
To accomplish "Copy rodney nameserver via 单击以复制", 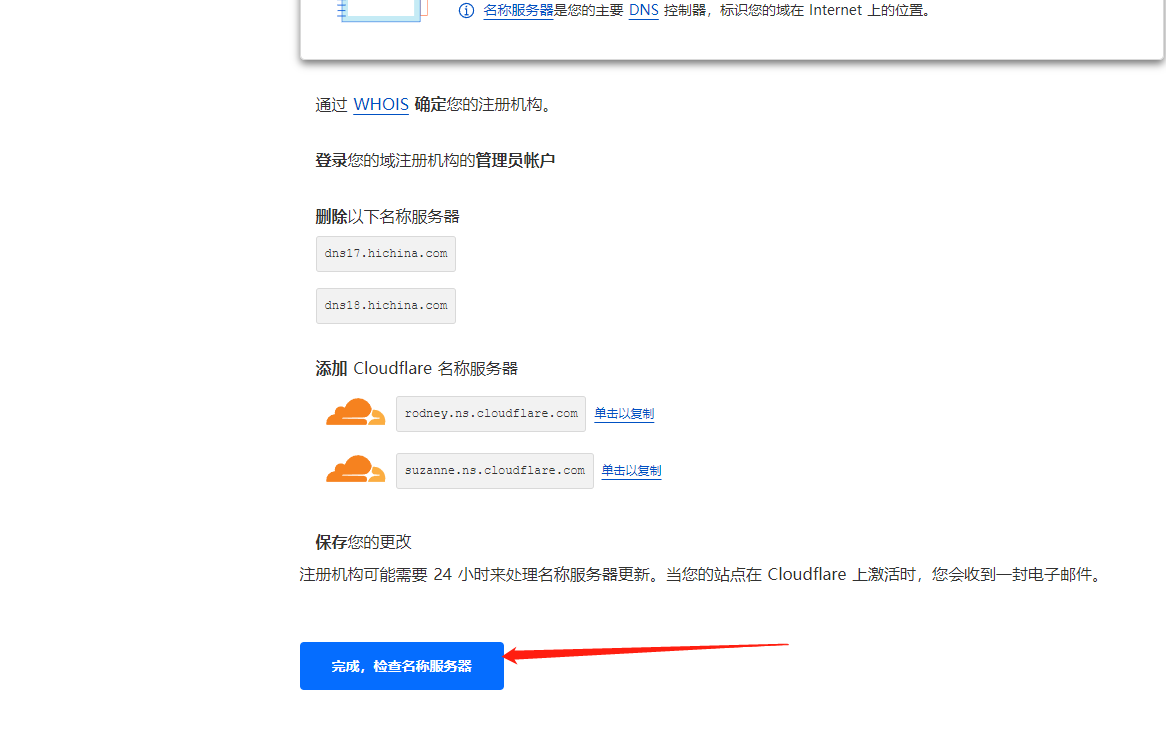I will pos(624,413).
